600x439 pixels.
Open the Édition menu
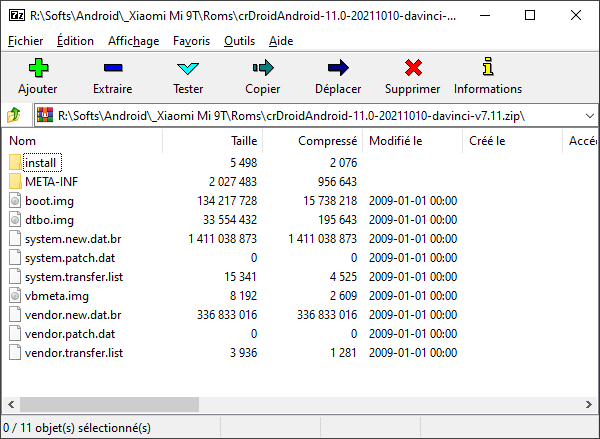75,41
